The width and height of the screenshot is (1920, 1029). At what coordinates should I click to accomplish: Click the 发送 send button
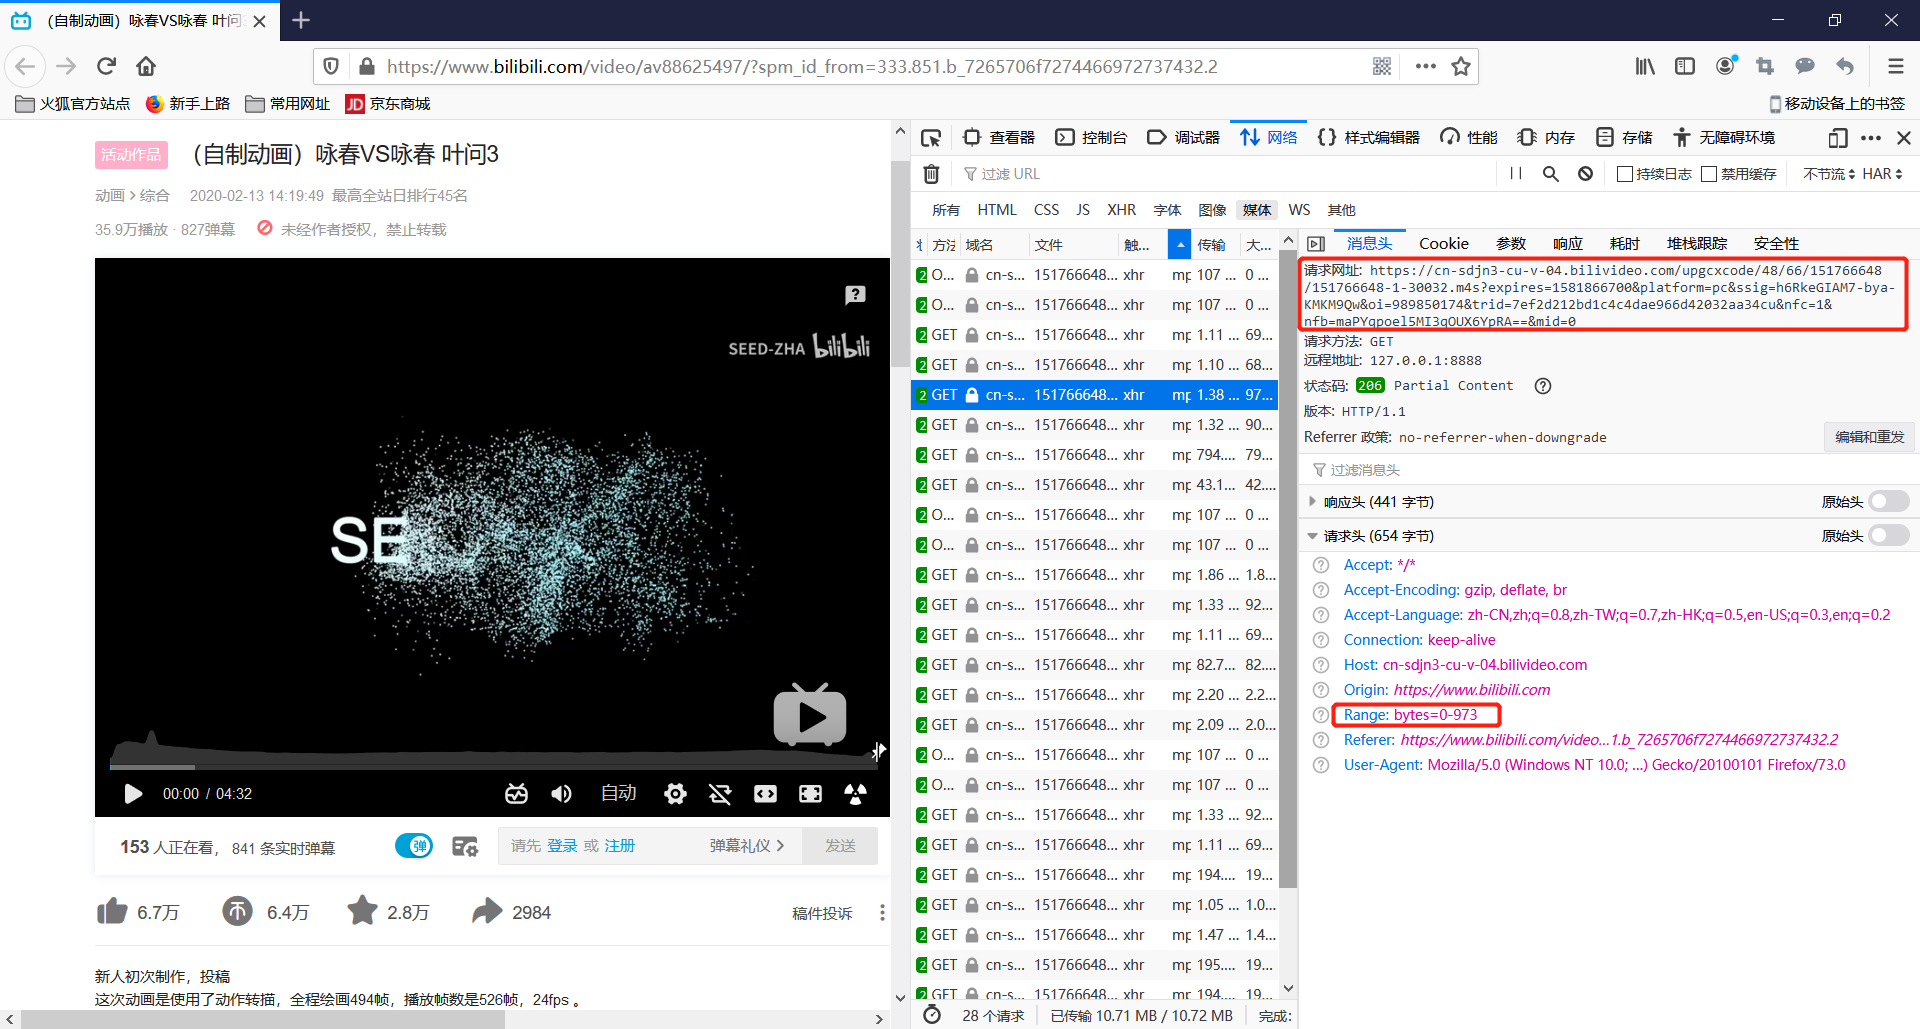tap(840, 846)
